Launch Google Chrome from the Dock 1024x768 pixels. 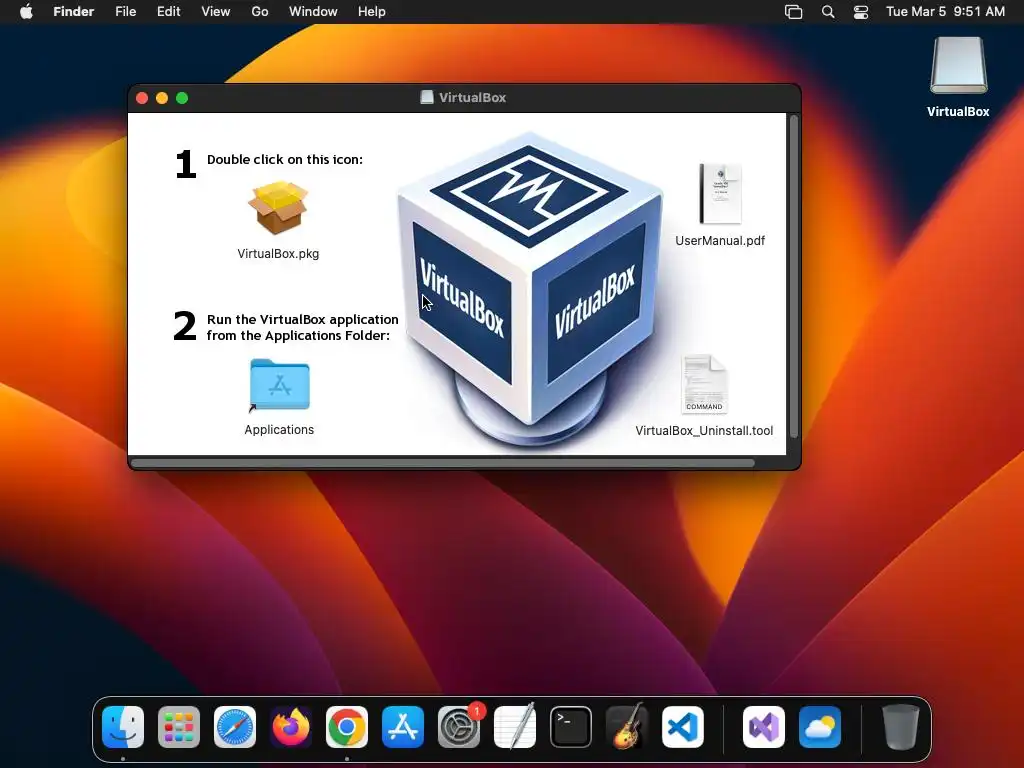click(x=347, y=727)
